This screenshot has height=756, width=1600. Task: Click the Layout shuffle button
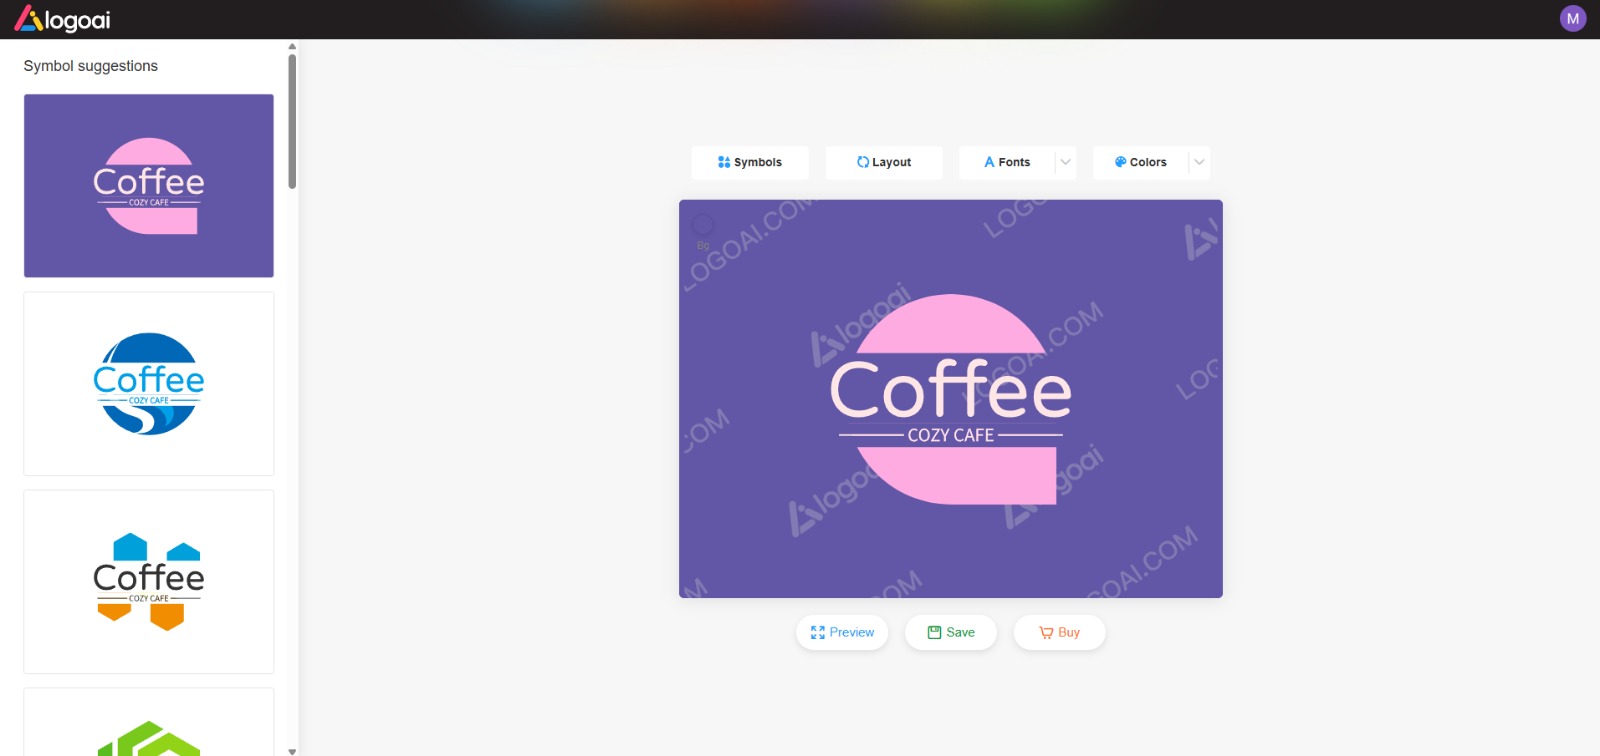[x=884, y=162]
